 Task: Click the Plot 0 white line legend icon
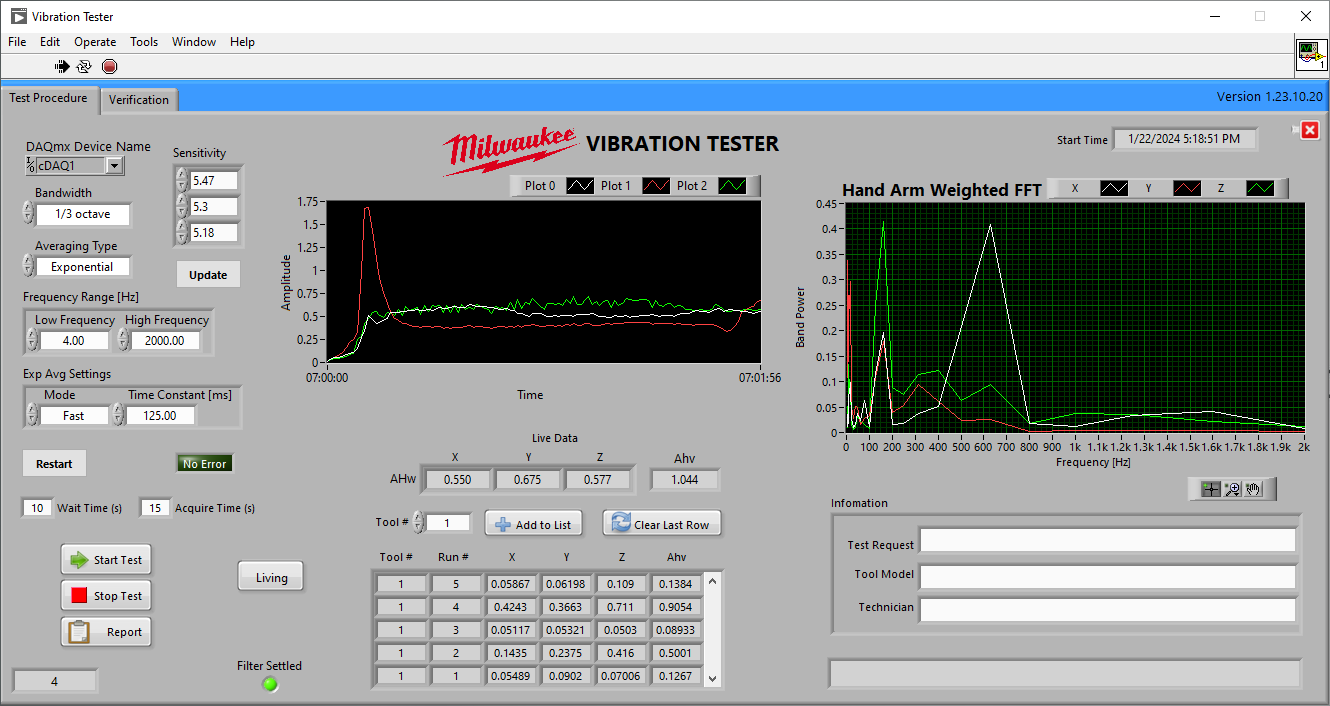pos(580,186)
